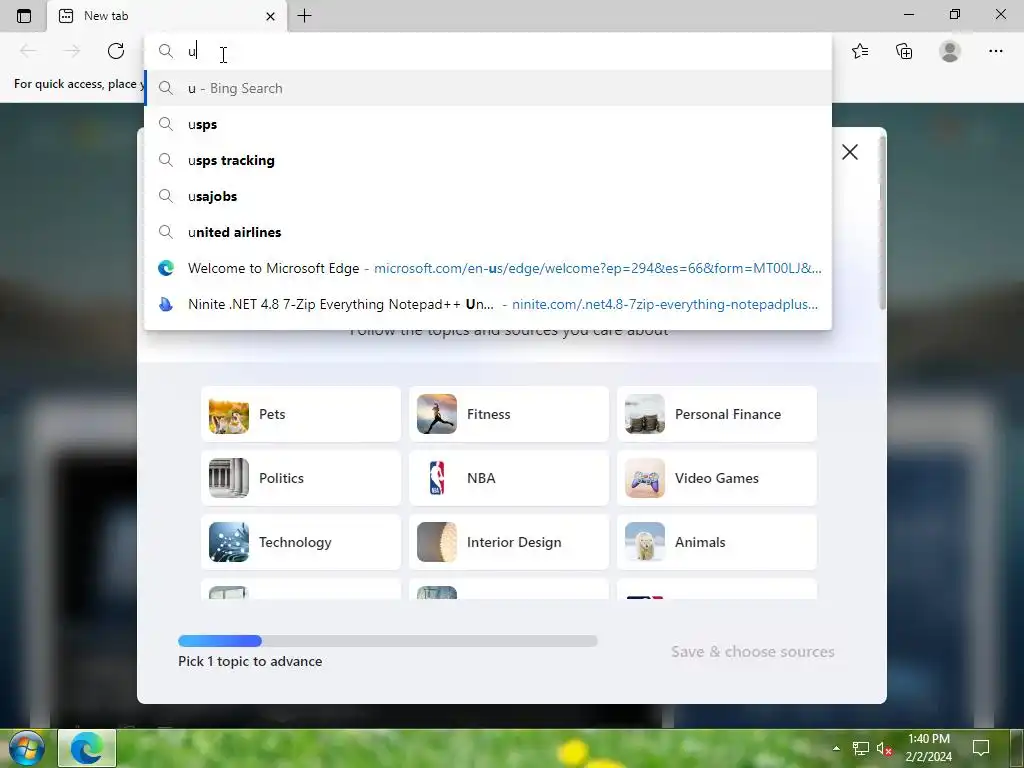Click the address bar input field
The width and height of the screenshot is (1024, 768).
[x=488, y=51]
